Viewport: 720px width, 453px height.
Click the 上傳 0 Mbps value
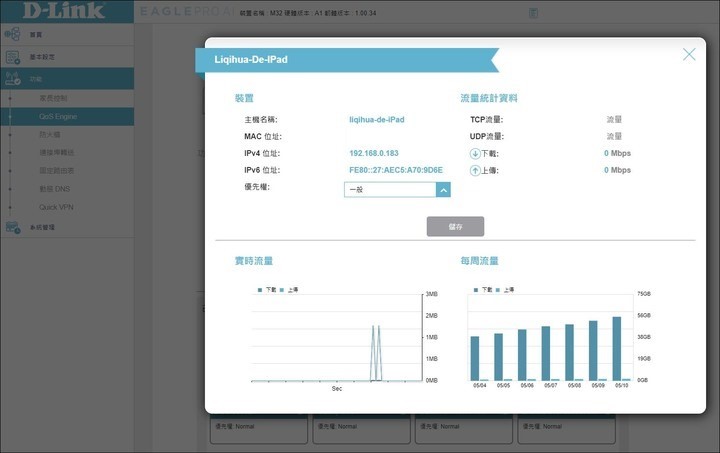[617, 170]
